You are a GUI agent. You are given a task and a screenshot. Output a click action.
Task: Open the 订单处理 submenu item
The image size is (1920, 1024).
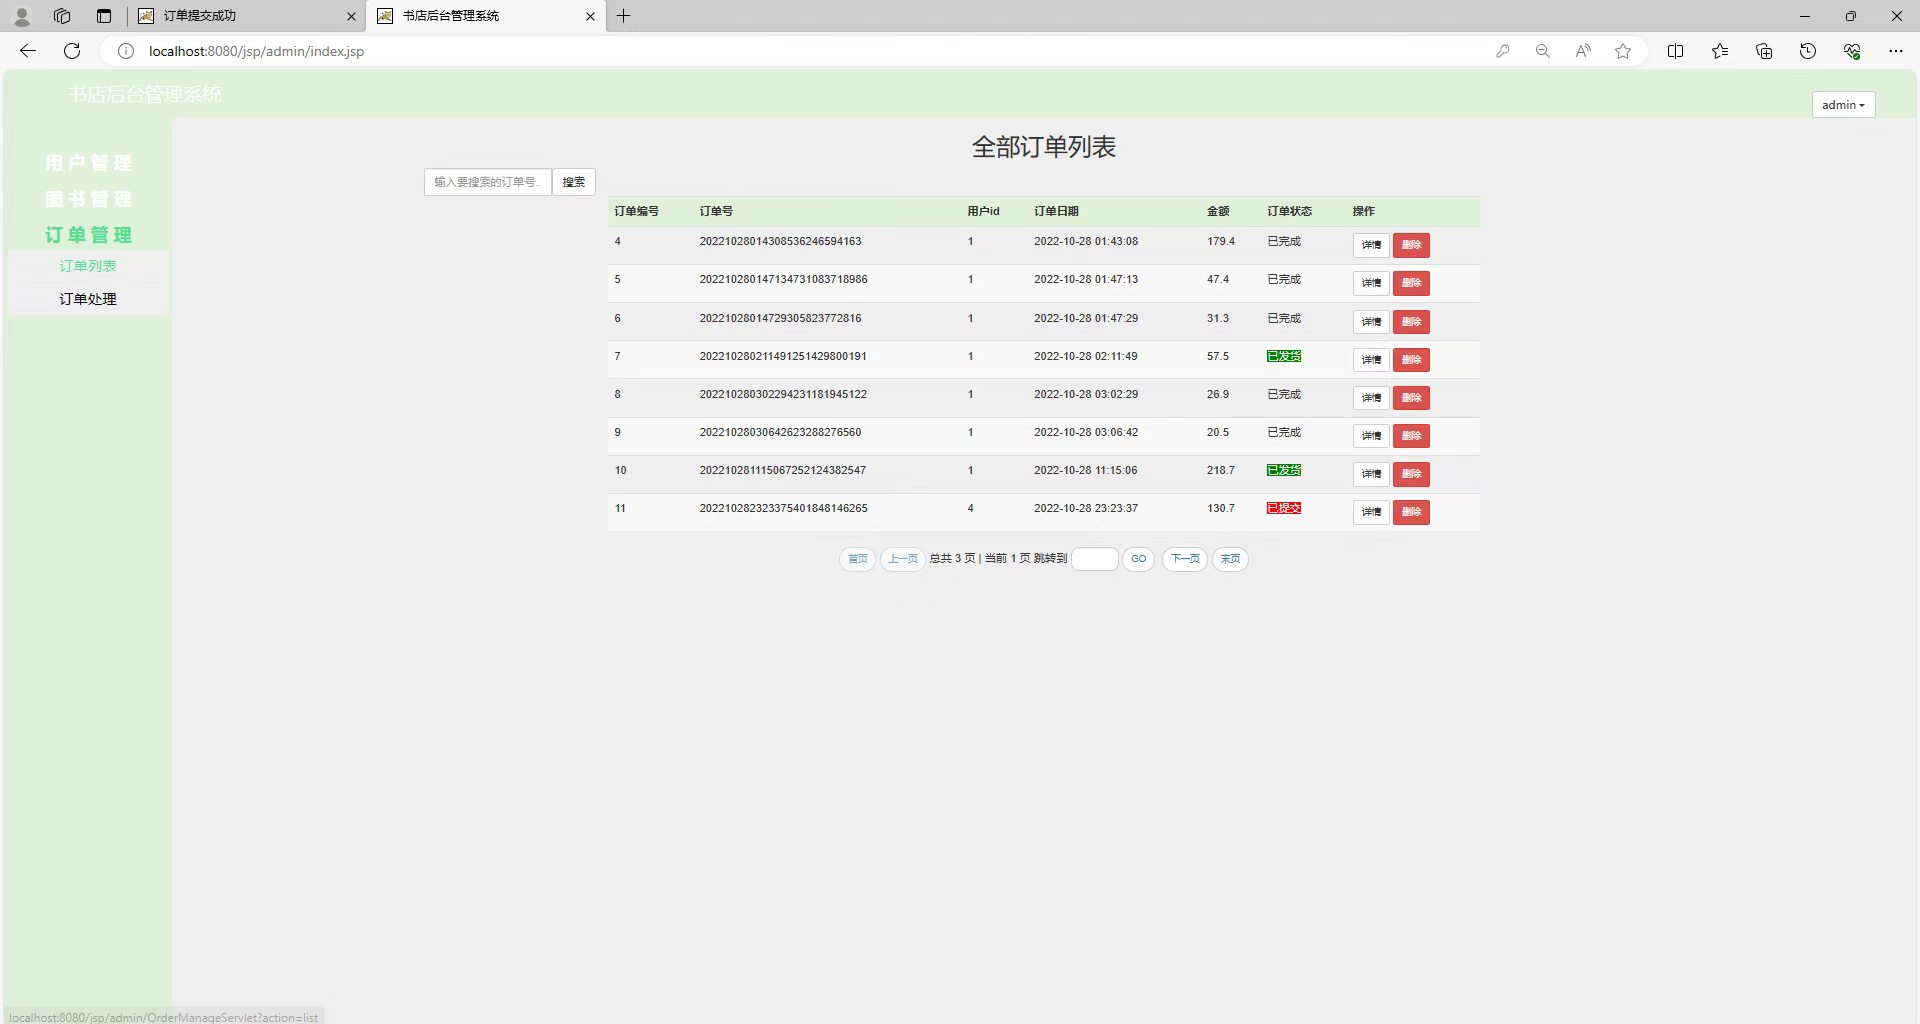[x=88, y=299]
